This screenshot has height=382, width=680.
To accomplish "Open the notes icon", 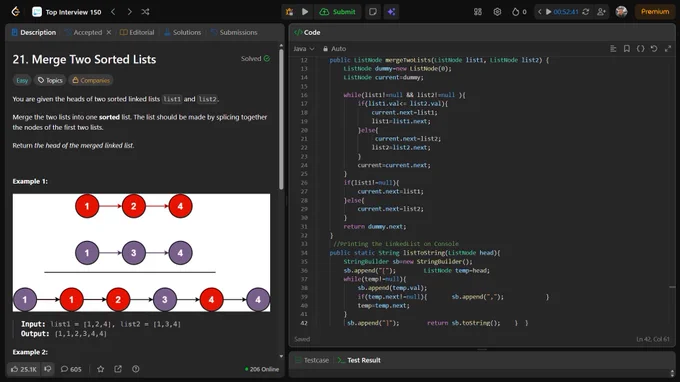I will point(373,12).
